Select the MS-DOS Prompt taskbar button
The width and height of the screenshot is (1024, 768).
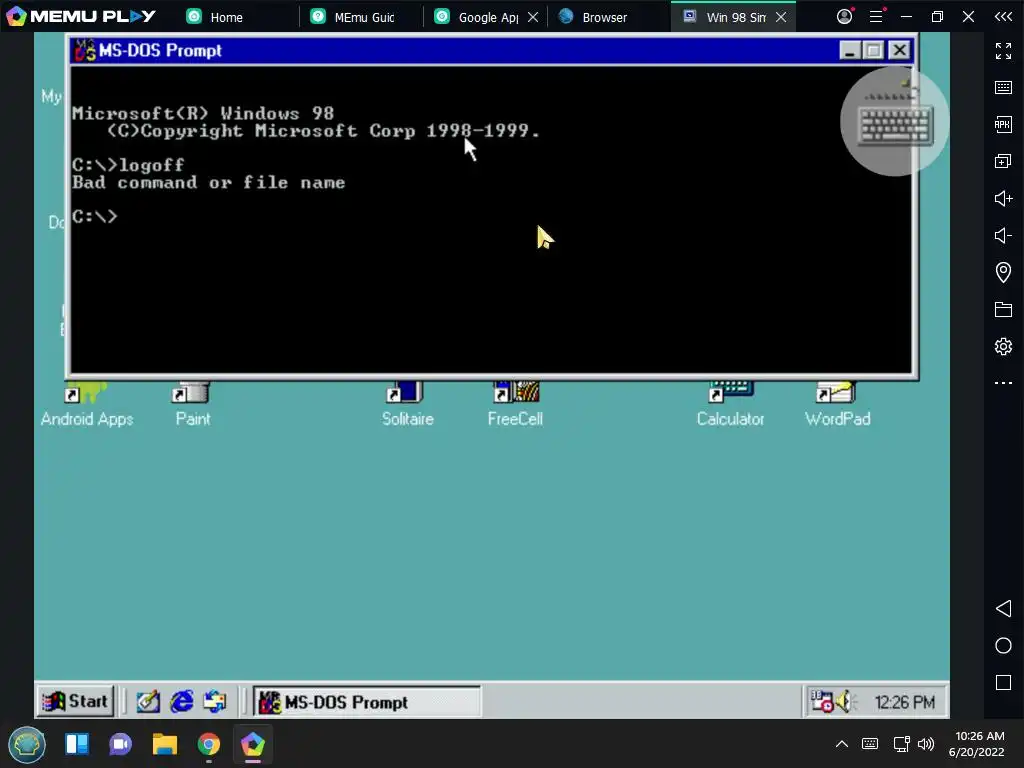click(366, 702)
